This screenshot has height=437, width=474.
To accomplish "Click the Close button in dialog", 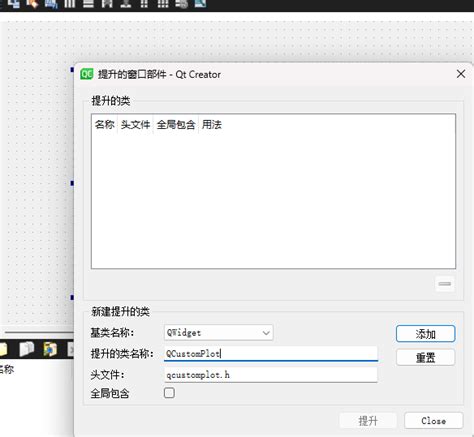I will pyautogui.click(x=433, y=421).
